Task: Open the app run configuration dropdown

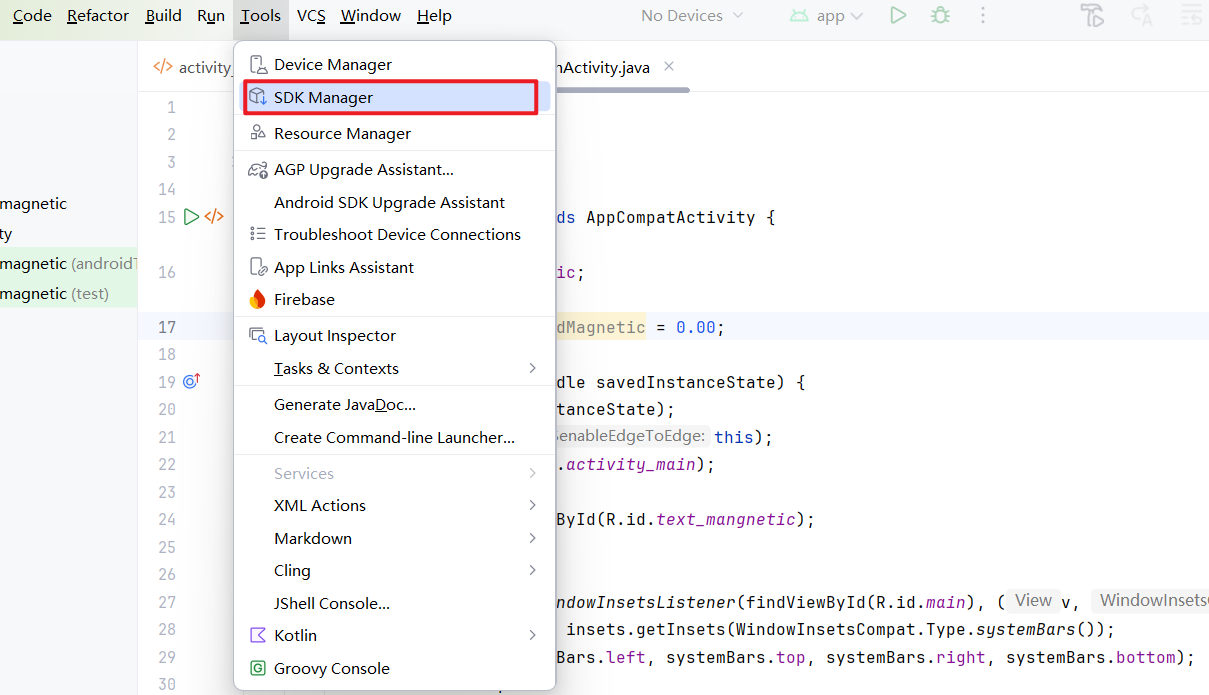Action: (826, 16)
